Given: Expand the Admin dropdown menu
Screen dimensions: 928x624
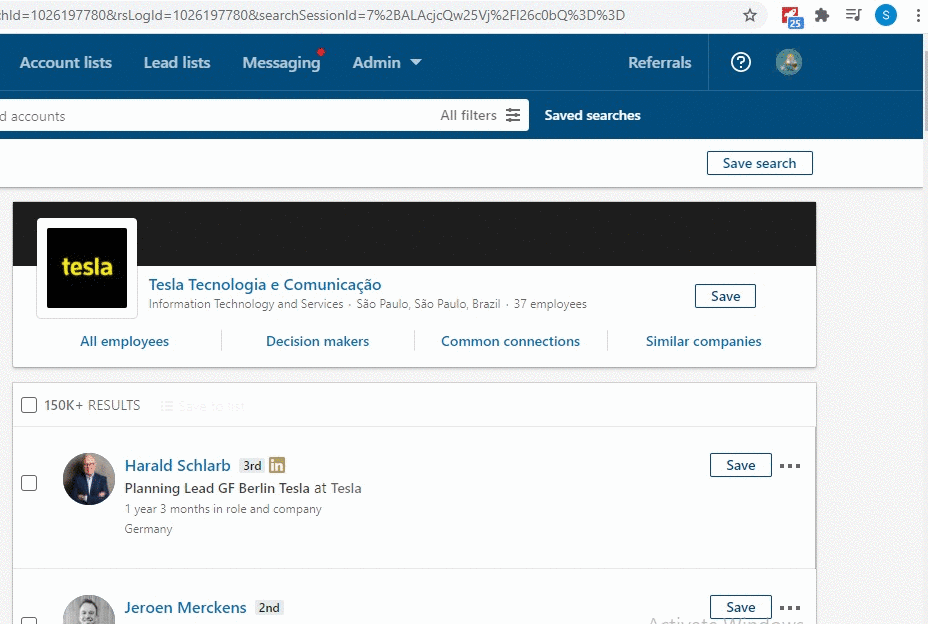Looking at the screenshot, I should tap(387, 62).
